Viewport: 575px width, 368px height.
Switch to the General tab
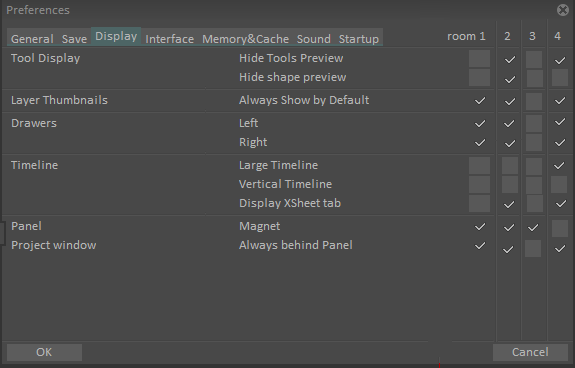32,39
